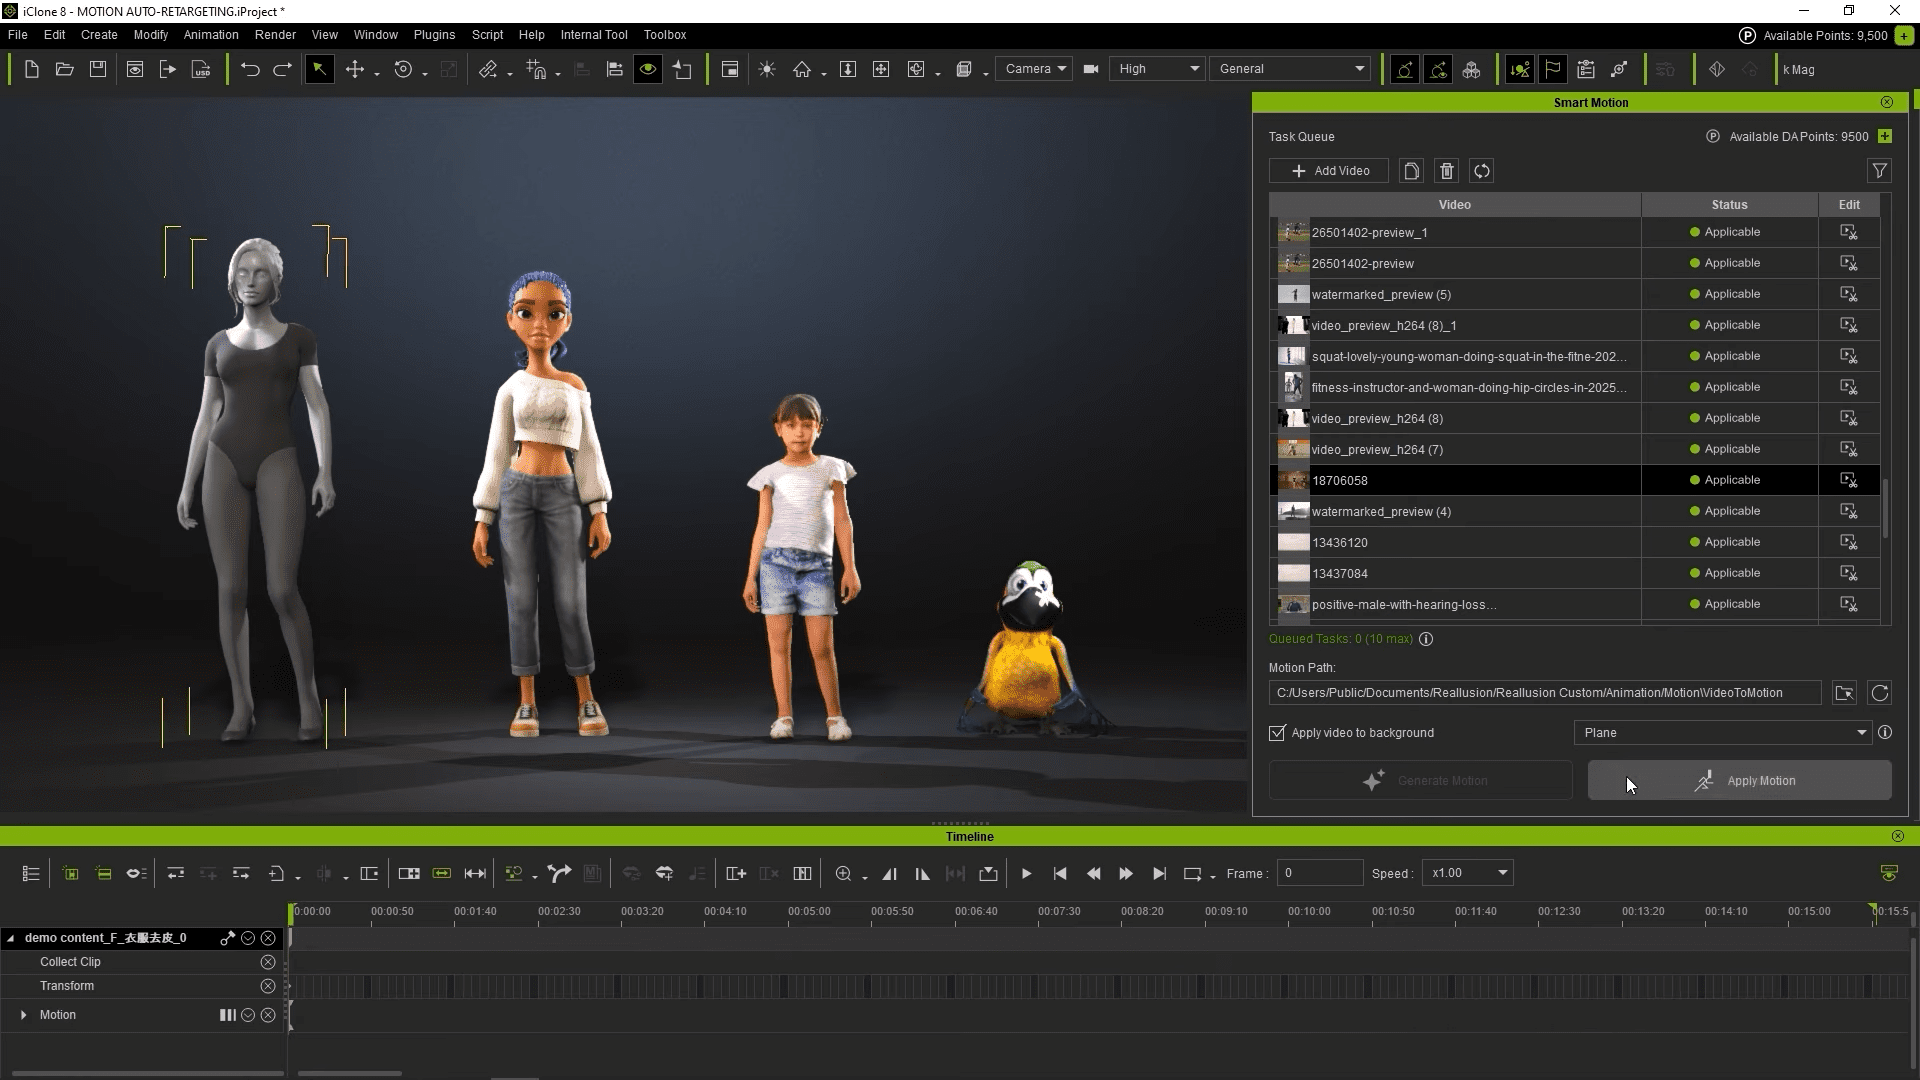Toggle the green eye visibility icon in the toolbar

(648, 69)
